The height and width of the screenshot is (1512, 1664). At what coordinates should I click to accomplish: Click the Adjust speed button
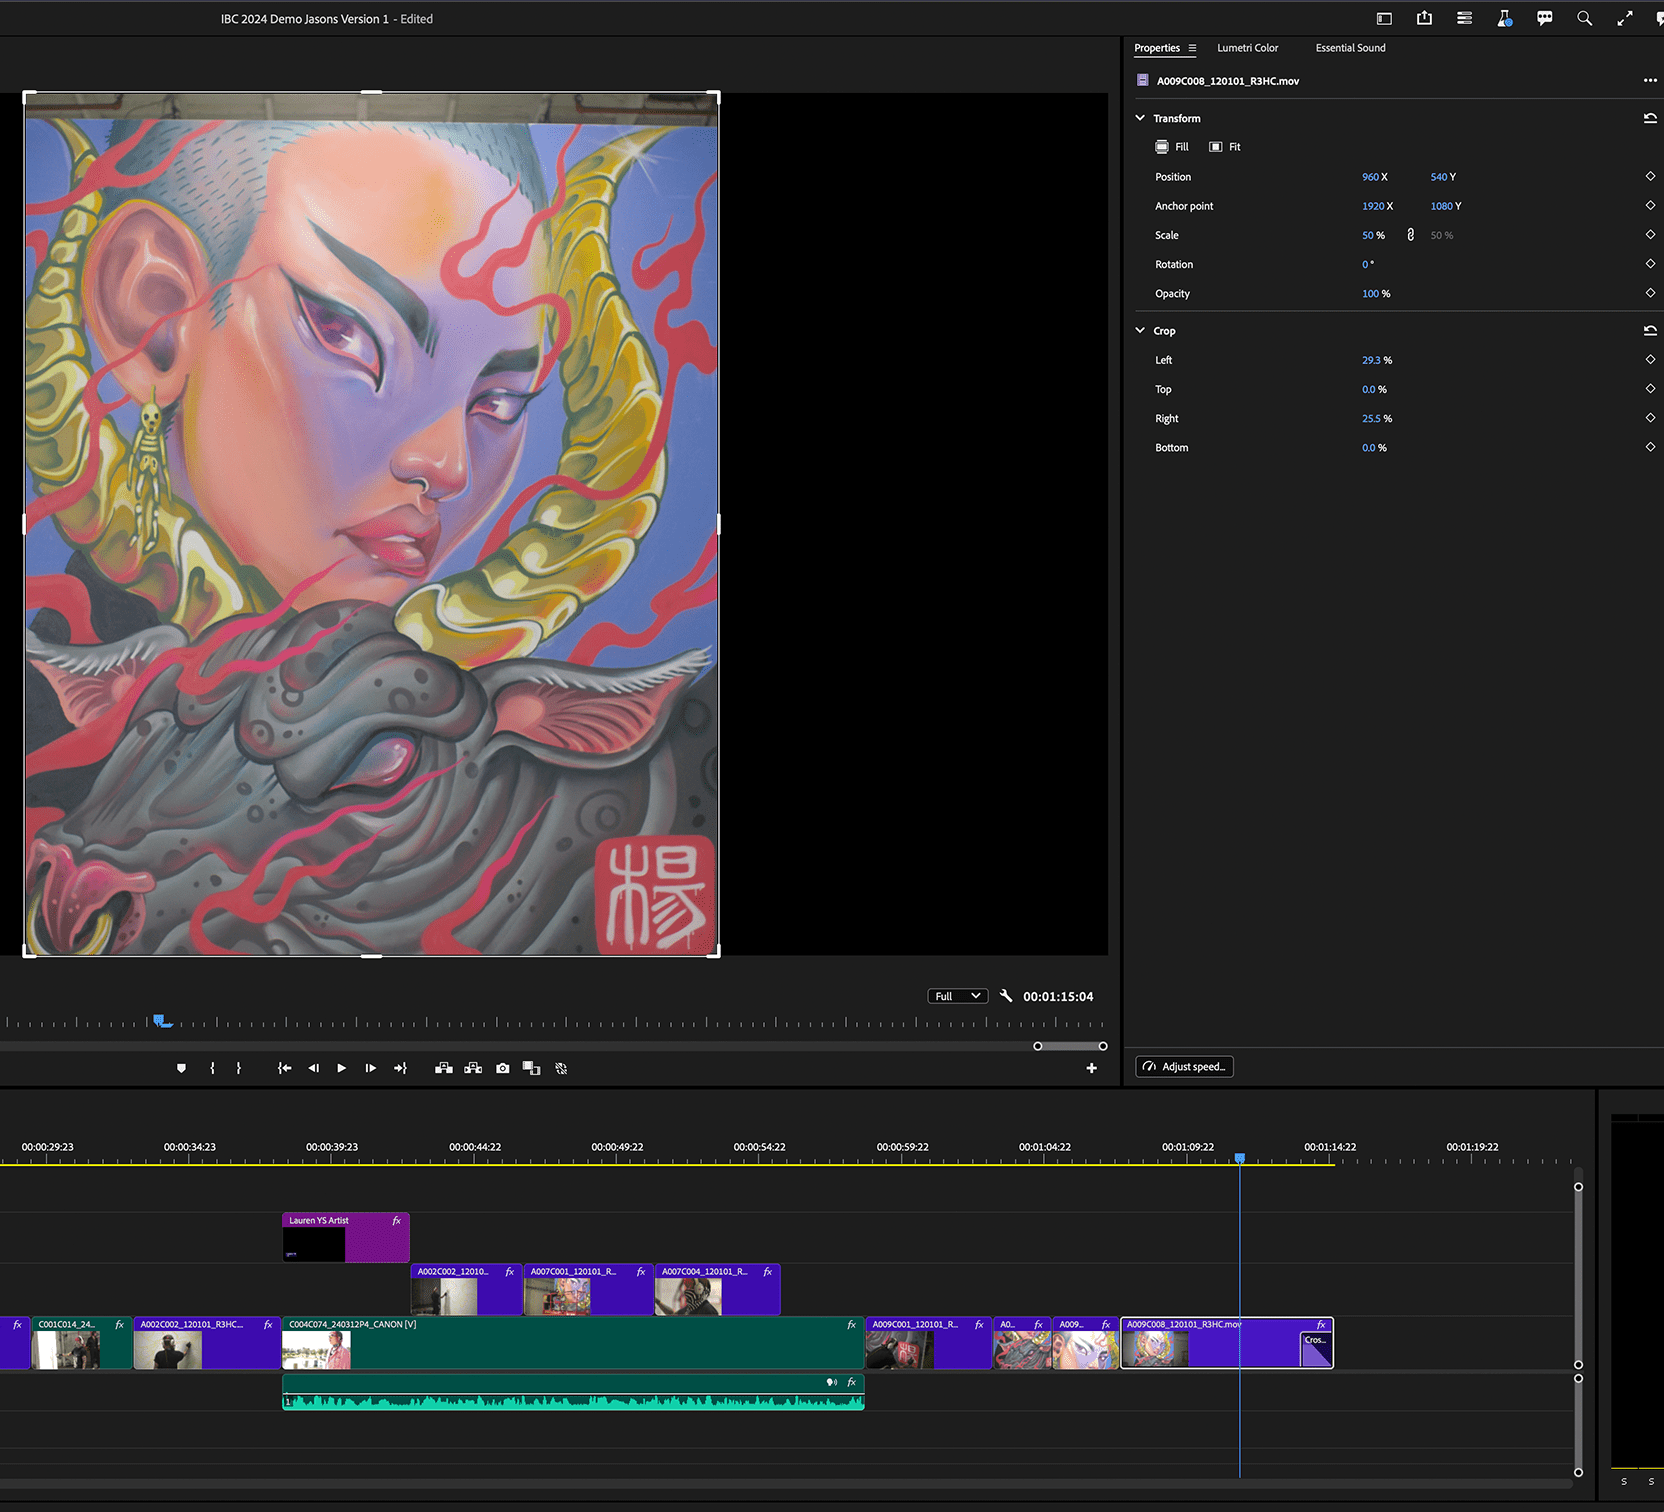(1184, 1067)
